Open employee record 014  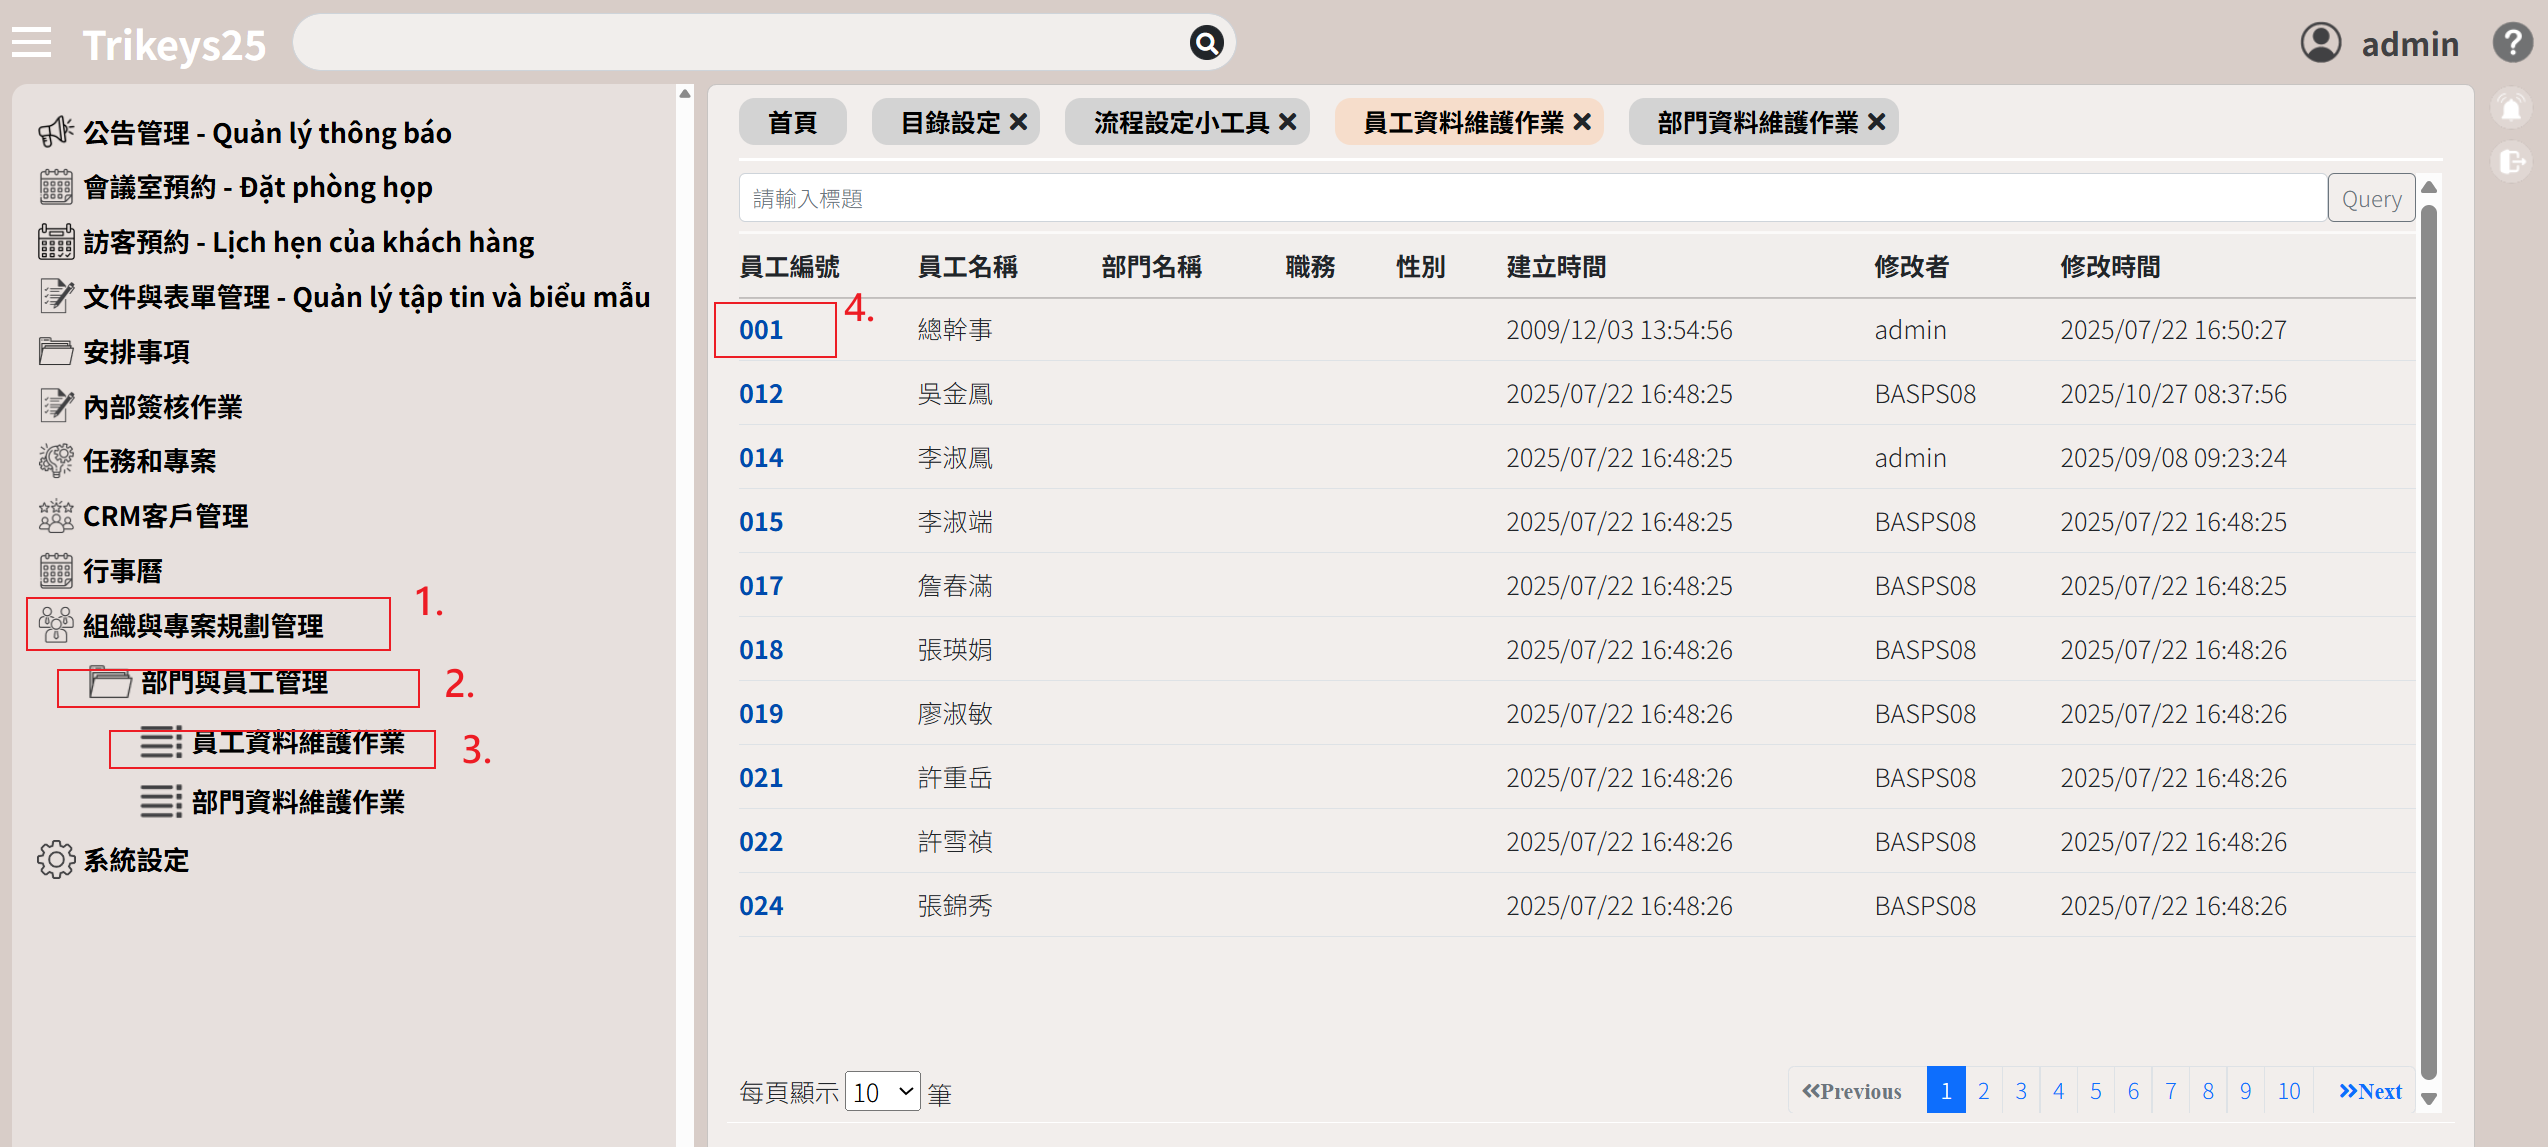point(761,458)
